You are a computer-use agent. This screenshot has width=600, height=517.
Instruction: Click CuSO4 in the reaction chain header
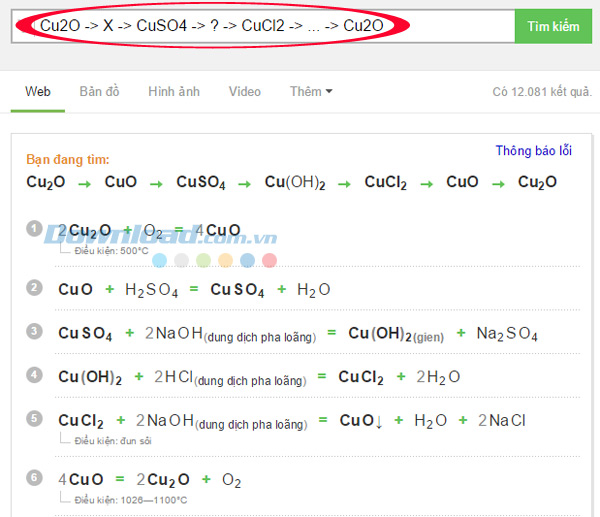click(x=201, y=182)
